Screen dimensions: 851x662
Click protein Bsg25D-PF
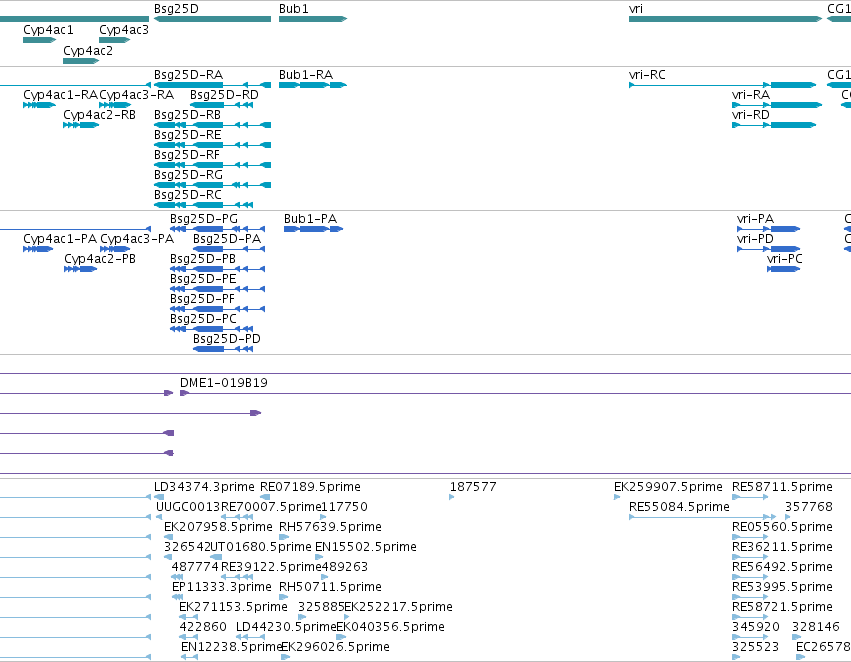coord(218,309)
